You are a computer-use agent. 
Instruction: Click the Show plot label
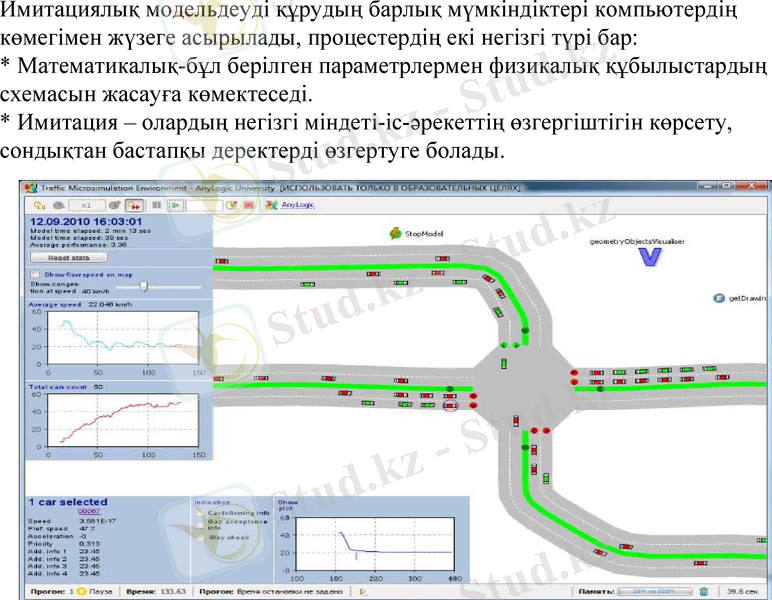pyautogui.click(x=288, y=505)
